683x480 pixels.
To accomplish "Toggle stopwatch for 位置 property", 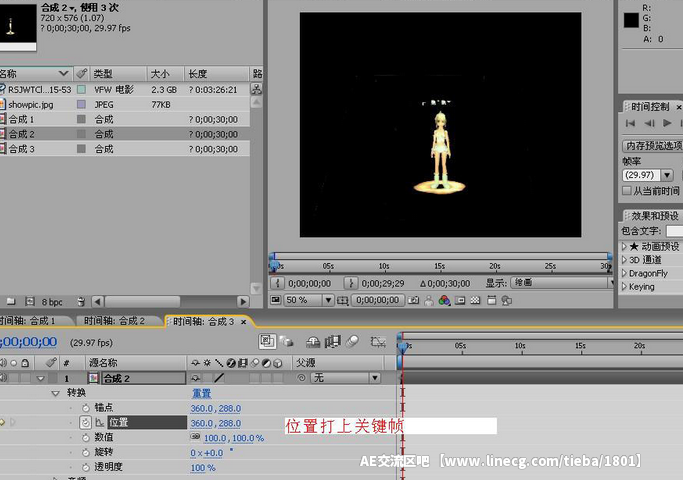I will click(86, 423).
